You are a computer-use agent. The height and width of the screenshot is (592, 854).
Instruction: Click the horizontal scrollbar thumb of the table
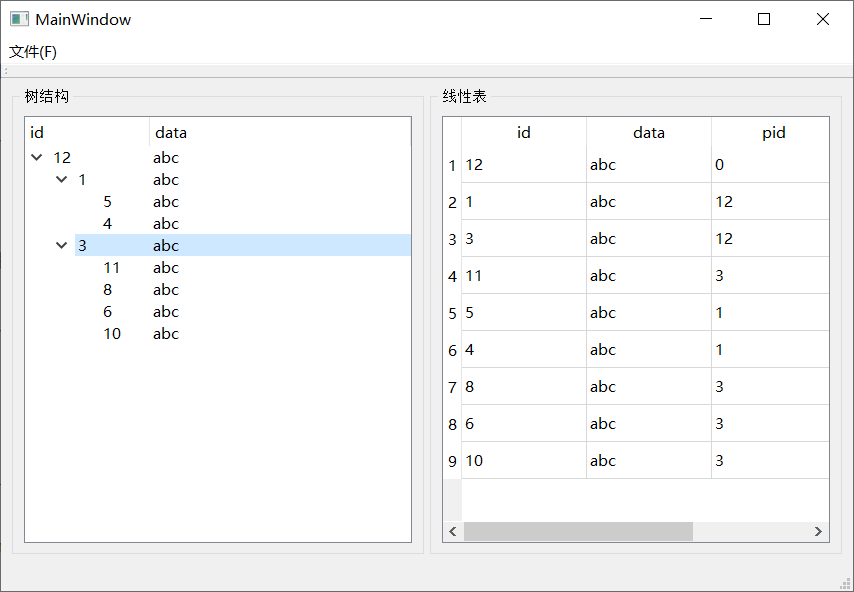pos(578,532)
